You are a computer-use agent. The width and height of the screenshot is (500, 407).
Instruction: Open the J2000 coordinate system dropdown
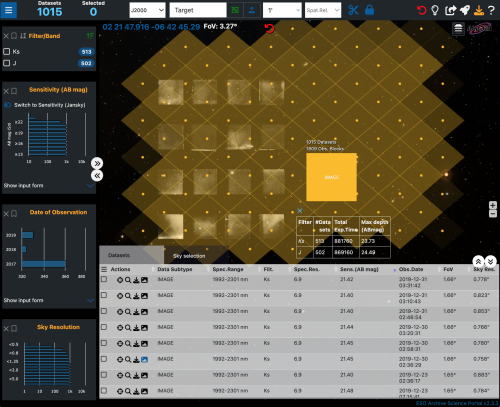pos(147,10)
